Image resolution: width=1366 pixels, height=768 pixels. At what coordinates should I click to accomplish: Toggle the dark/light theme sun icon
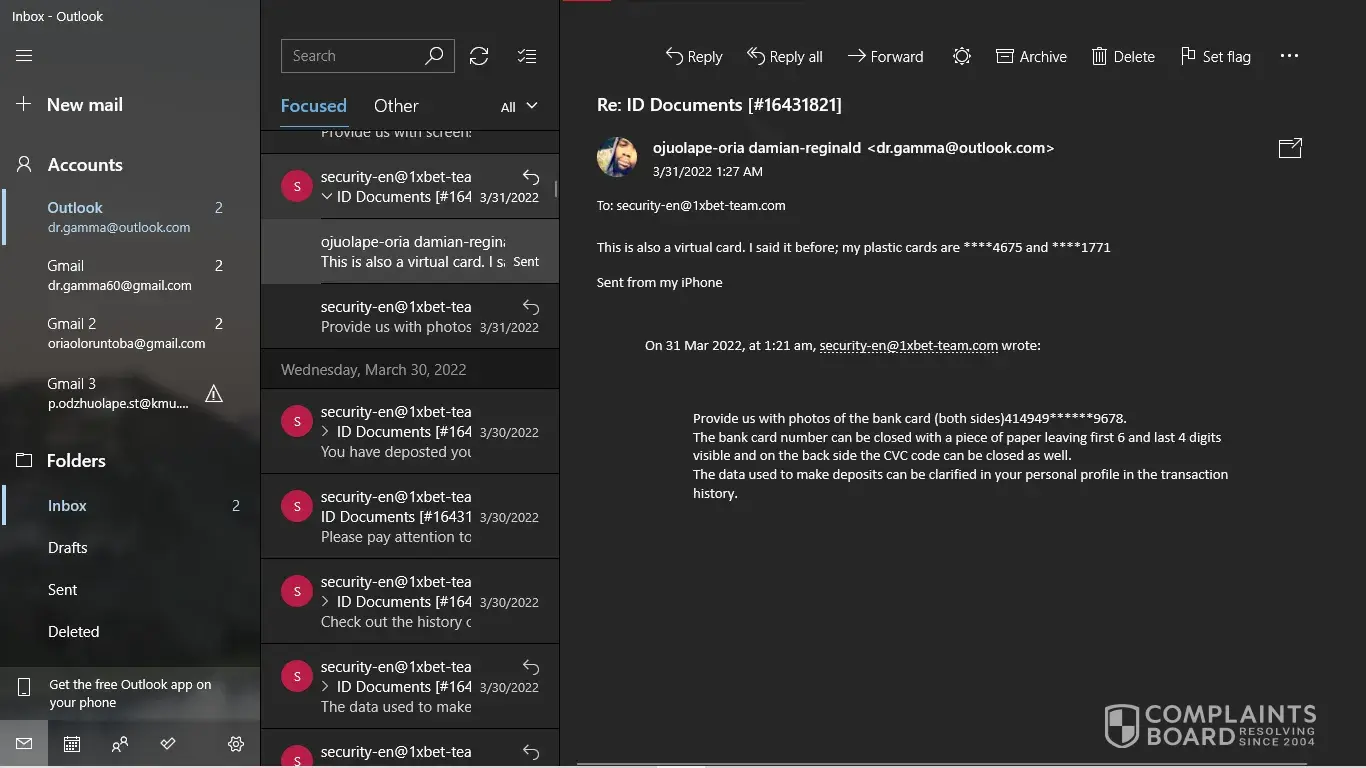tap(961, 56)
